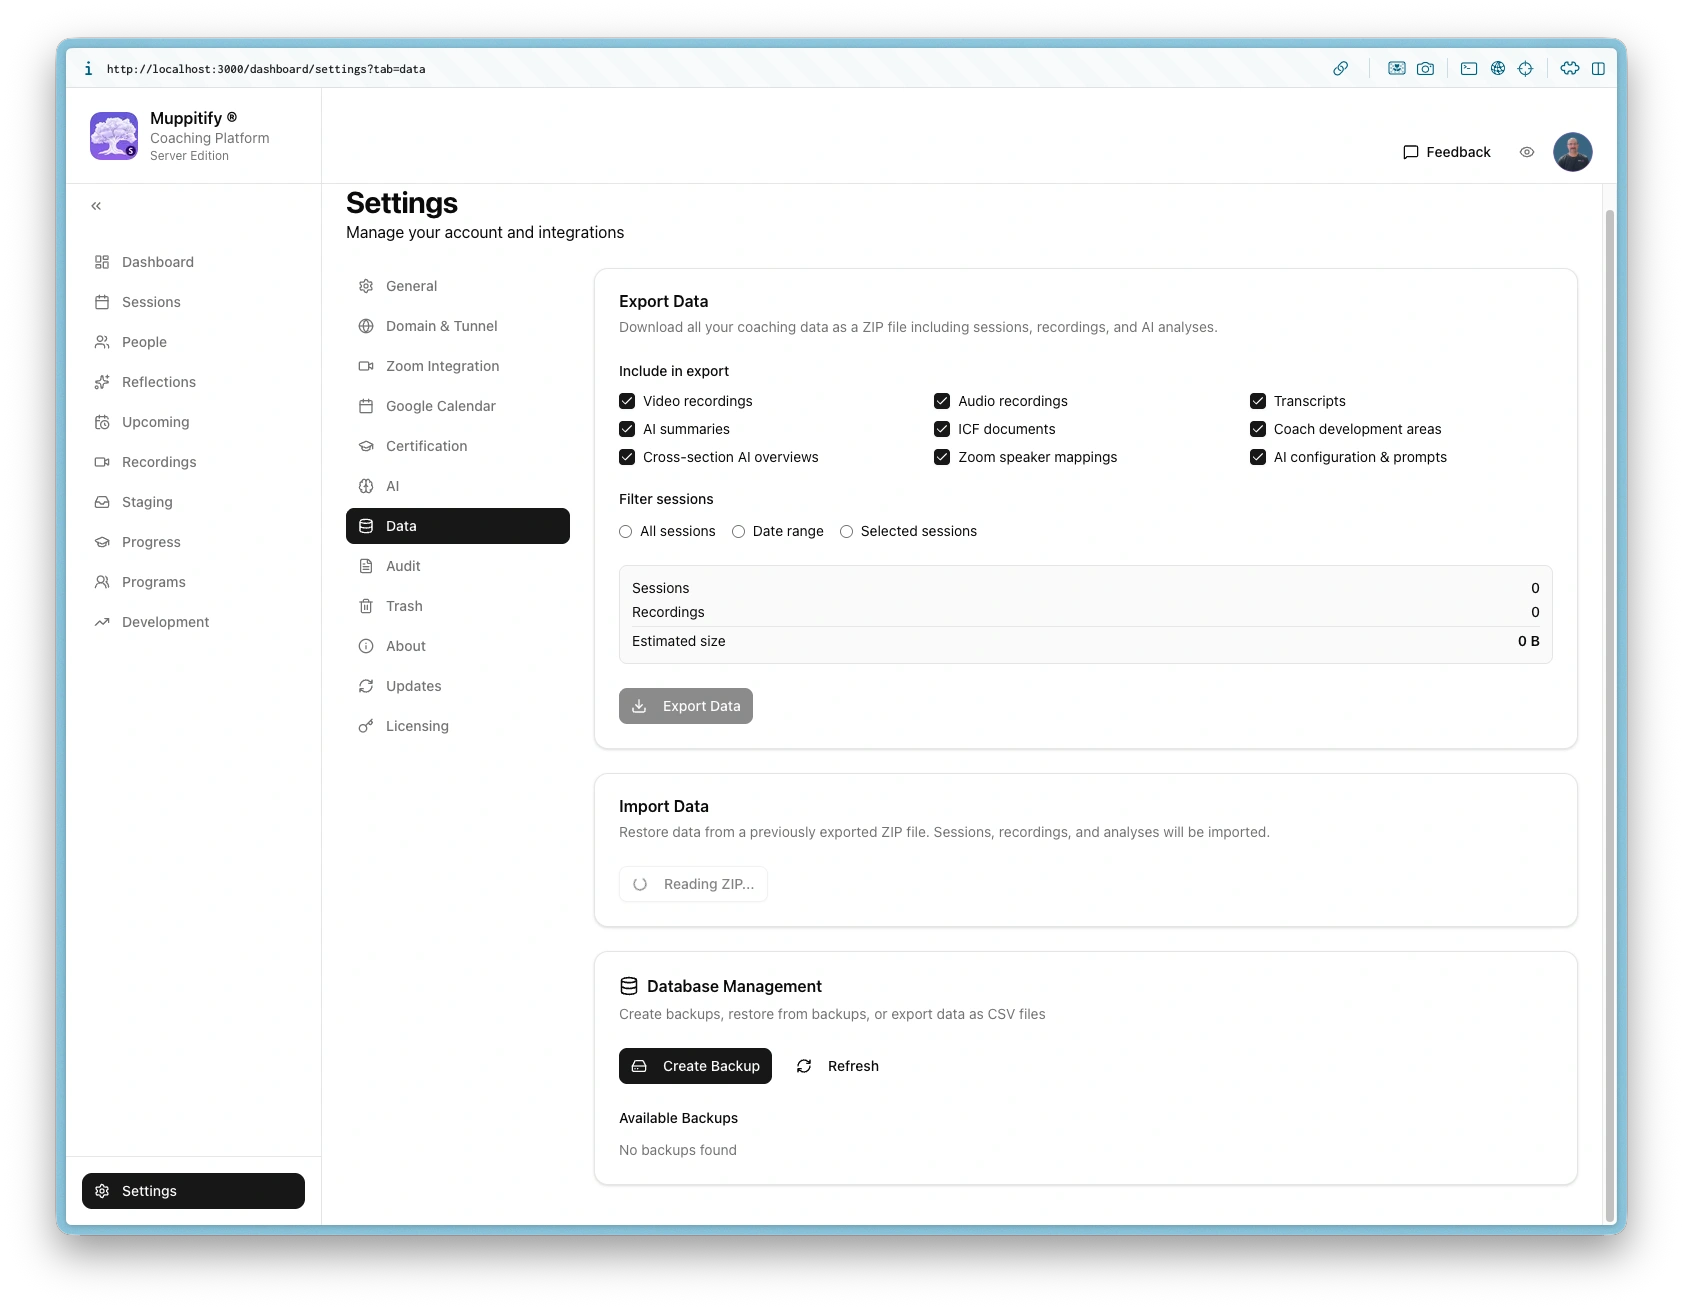Uncheck the Video recordings checkbox
This screenshot has height=1309, width=1683.
[627, 401]
